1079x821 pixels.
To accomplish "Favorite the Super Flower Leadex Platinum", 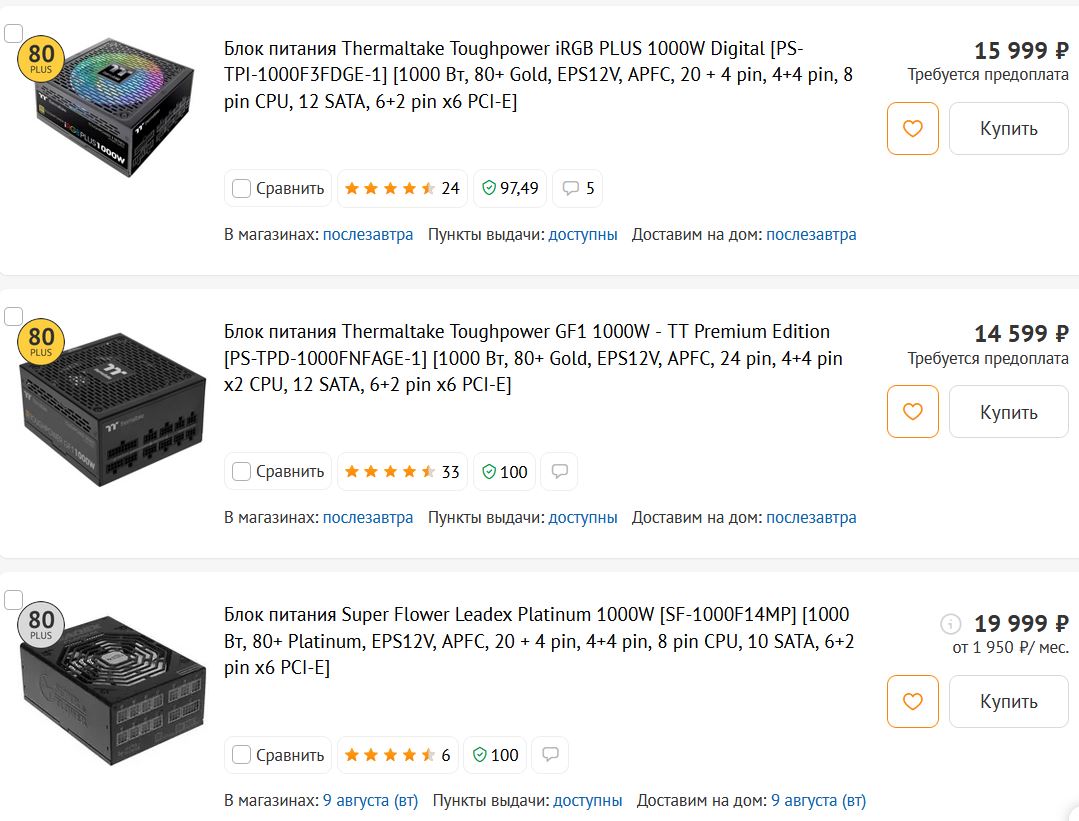I will pos(912,702).
